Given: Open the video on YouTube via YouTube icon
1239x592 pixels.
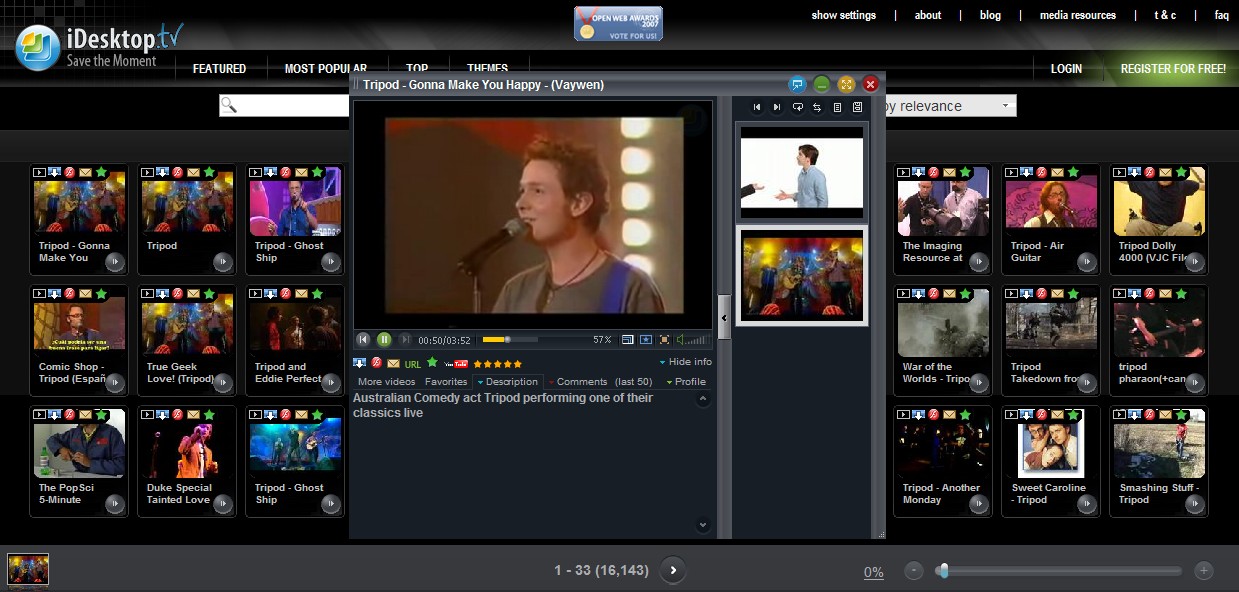Looking at the screenshot, I should pos(455,363).
